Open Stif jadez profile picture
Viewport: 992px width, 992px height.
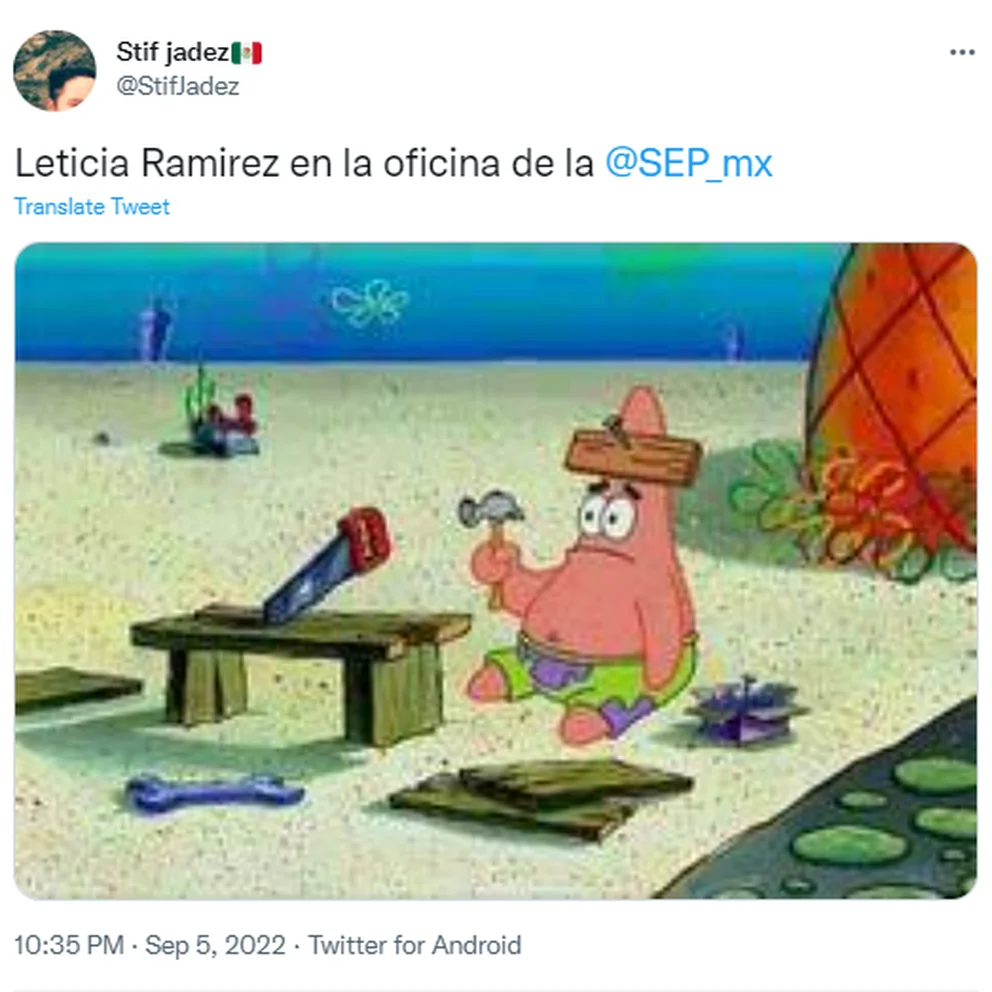[x=54, y=70]
